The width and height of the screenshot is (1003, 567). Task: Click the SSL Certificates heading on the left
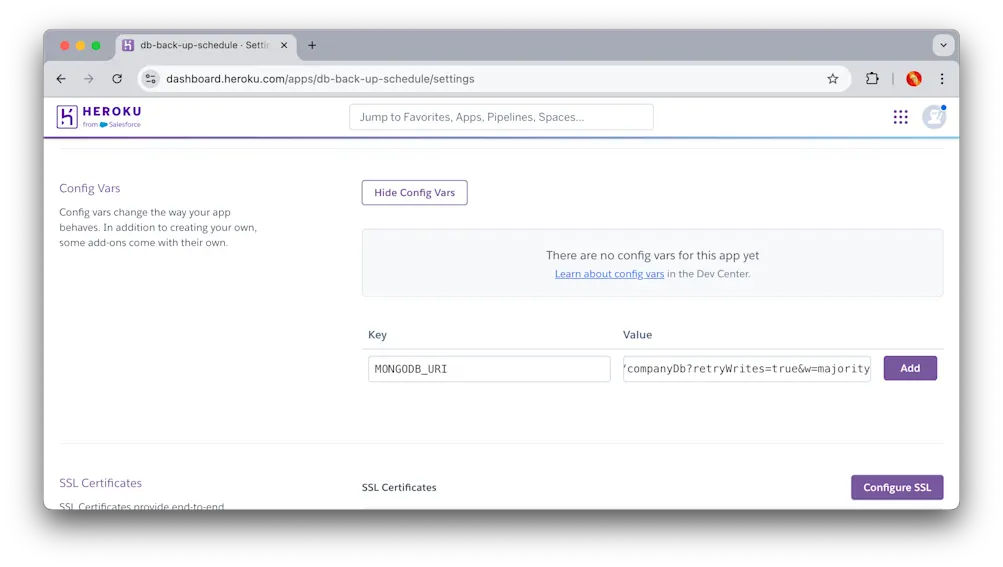[x=100, y=483]
